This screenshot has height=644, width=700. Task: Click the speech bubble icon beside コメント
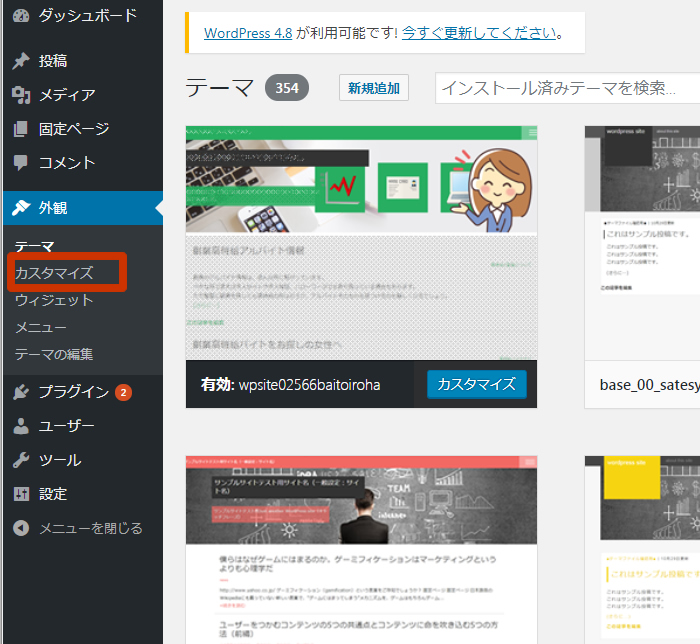coord(21,163)
